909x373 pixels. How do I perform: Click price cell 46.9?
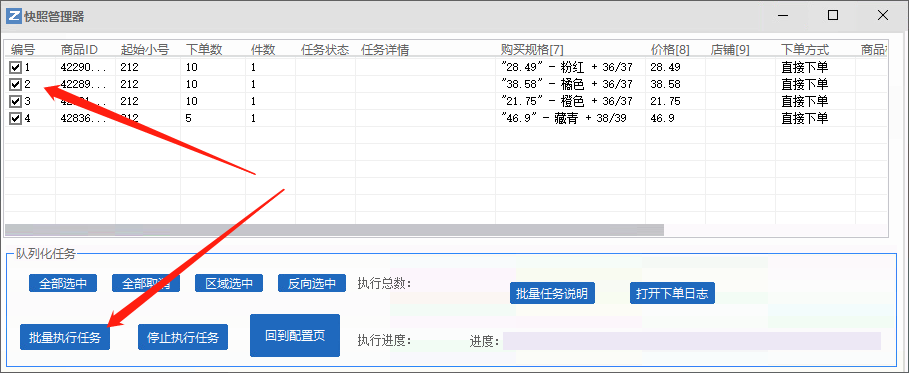pyautogui.click(x=663, y=118)
